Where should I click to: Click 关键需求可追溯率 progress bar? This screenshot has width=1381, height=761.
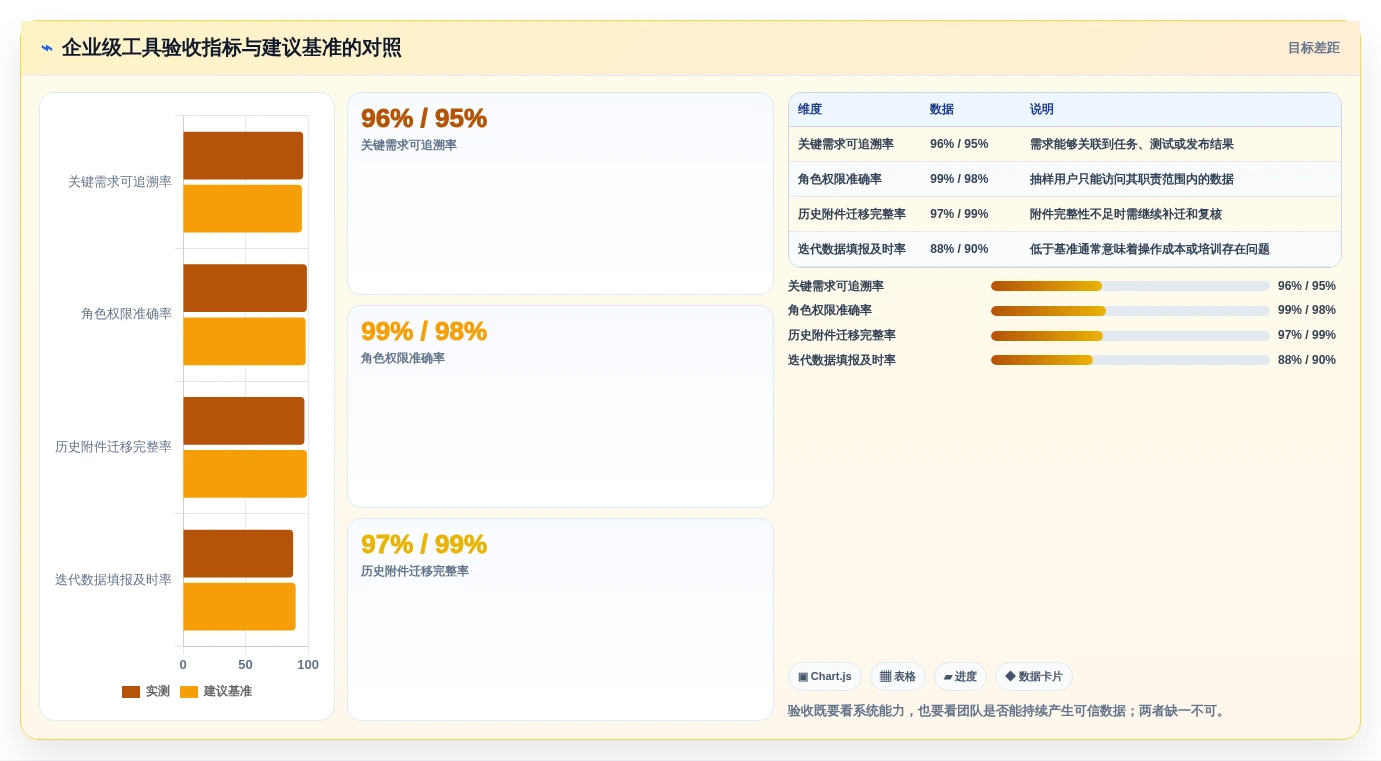point(1130,286)
